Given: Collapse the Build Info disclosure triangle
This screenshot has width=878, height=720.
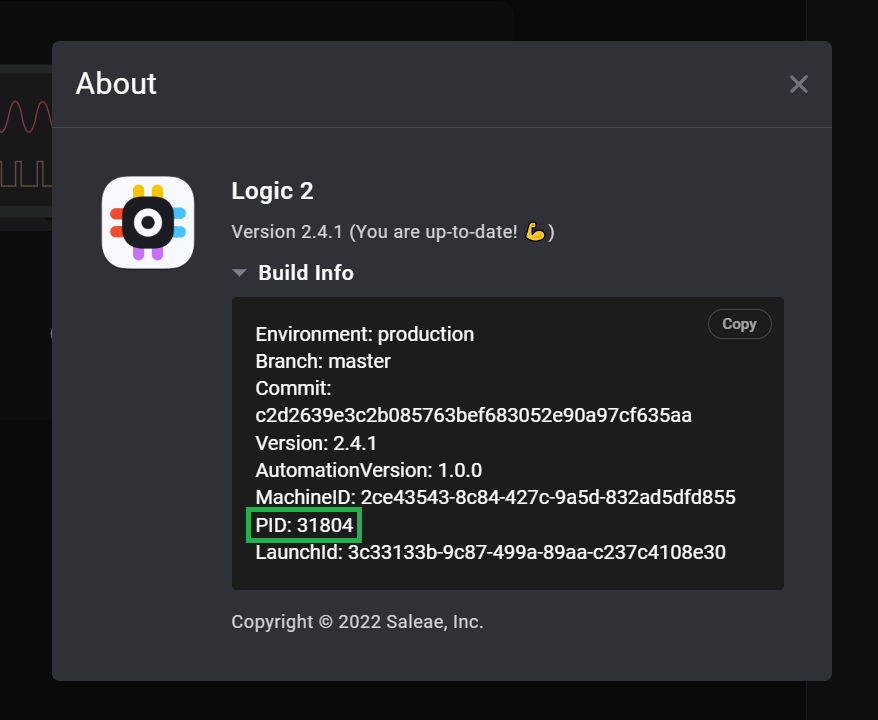Looking at the screenshot, I should click(x=239, y=273).
